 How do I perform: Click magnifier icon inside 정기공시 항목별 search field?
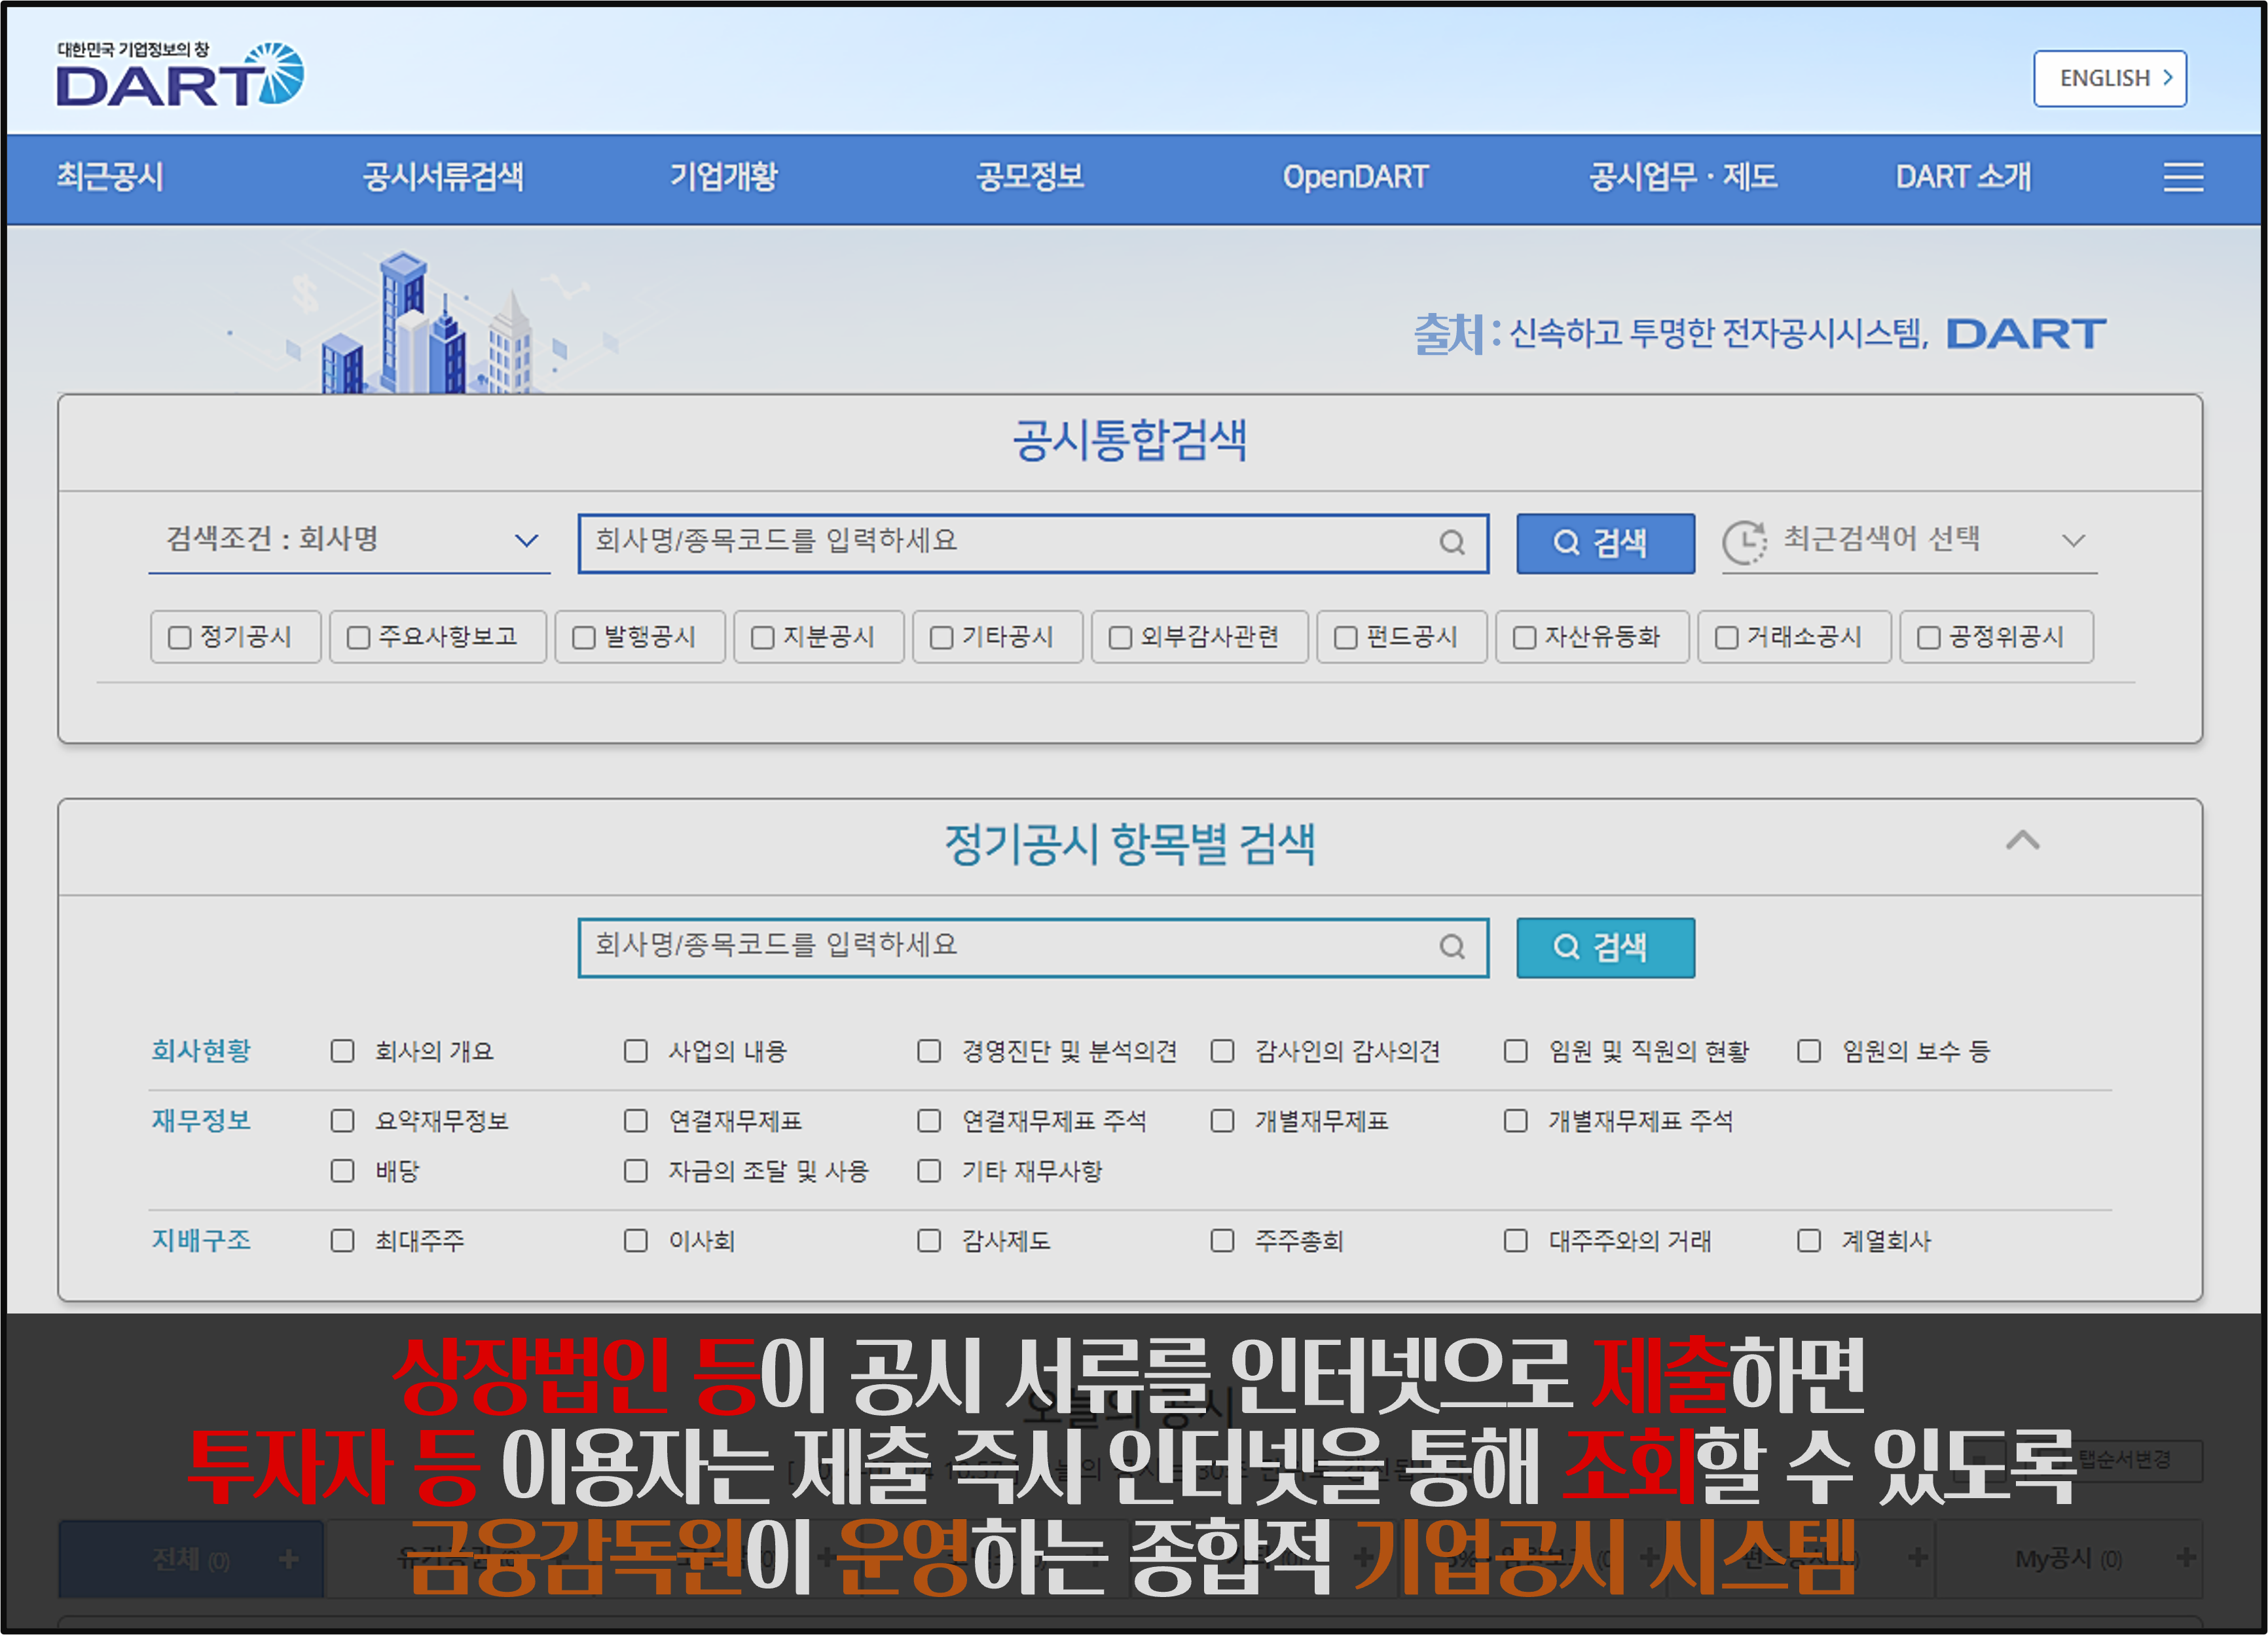click(1452, 946)
